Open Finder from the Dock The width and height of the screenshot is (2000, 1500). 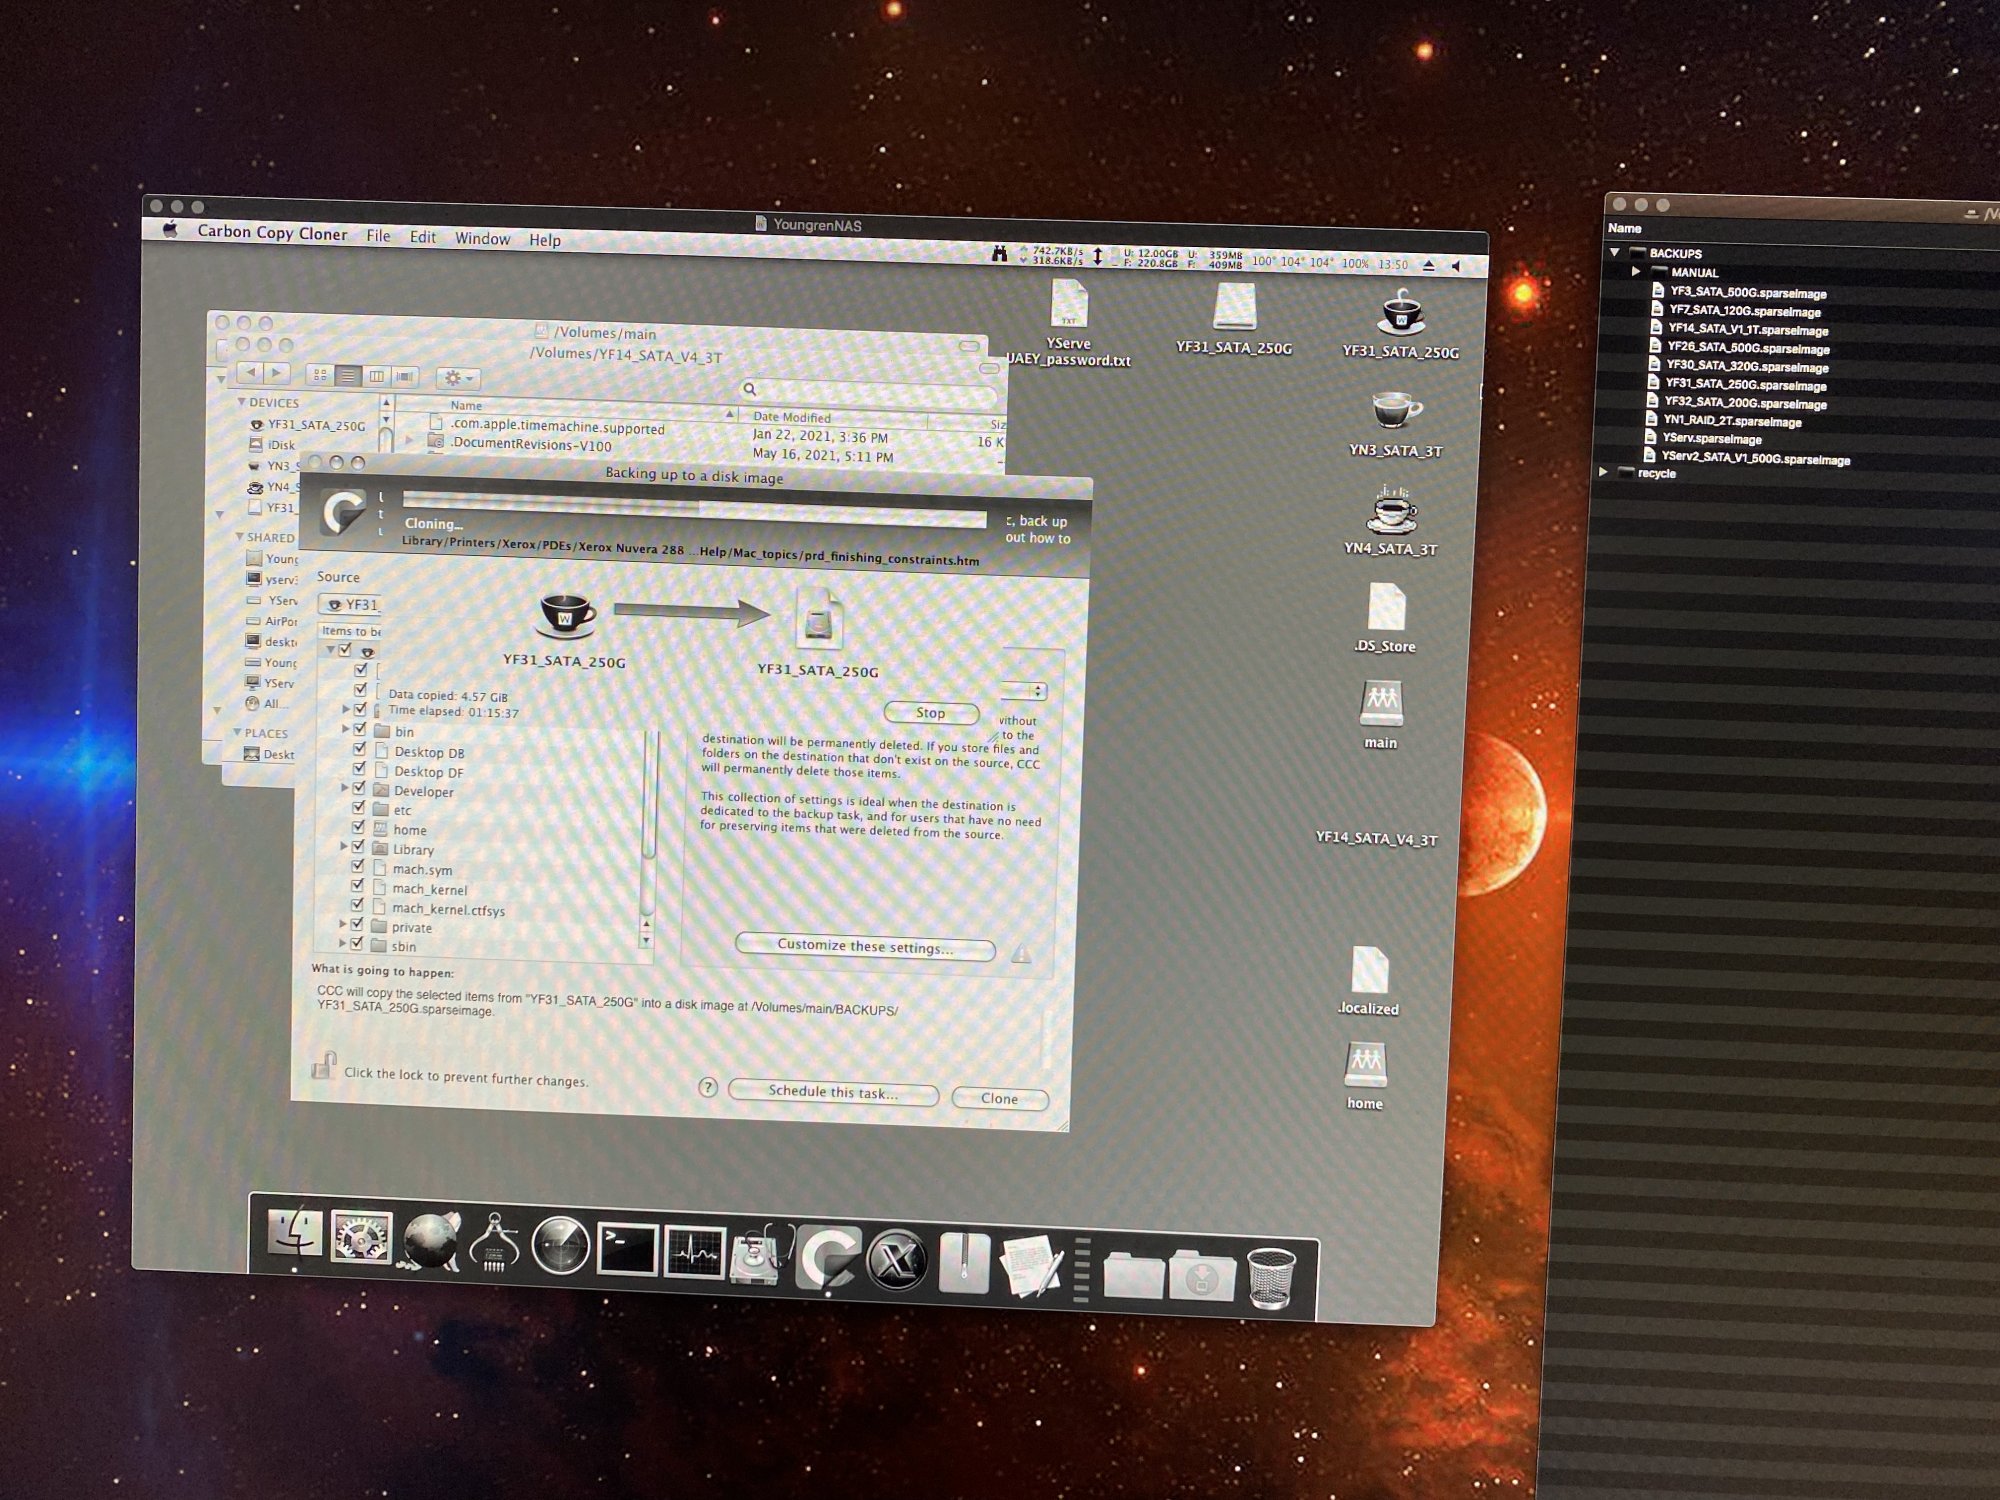tap(295, 1234)
